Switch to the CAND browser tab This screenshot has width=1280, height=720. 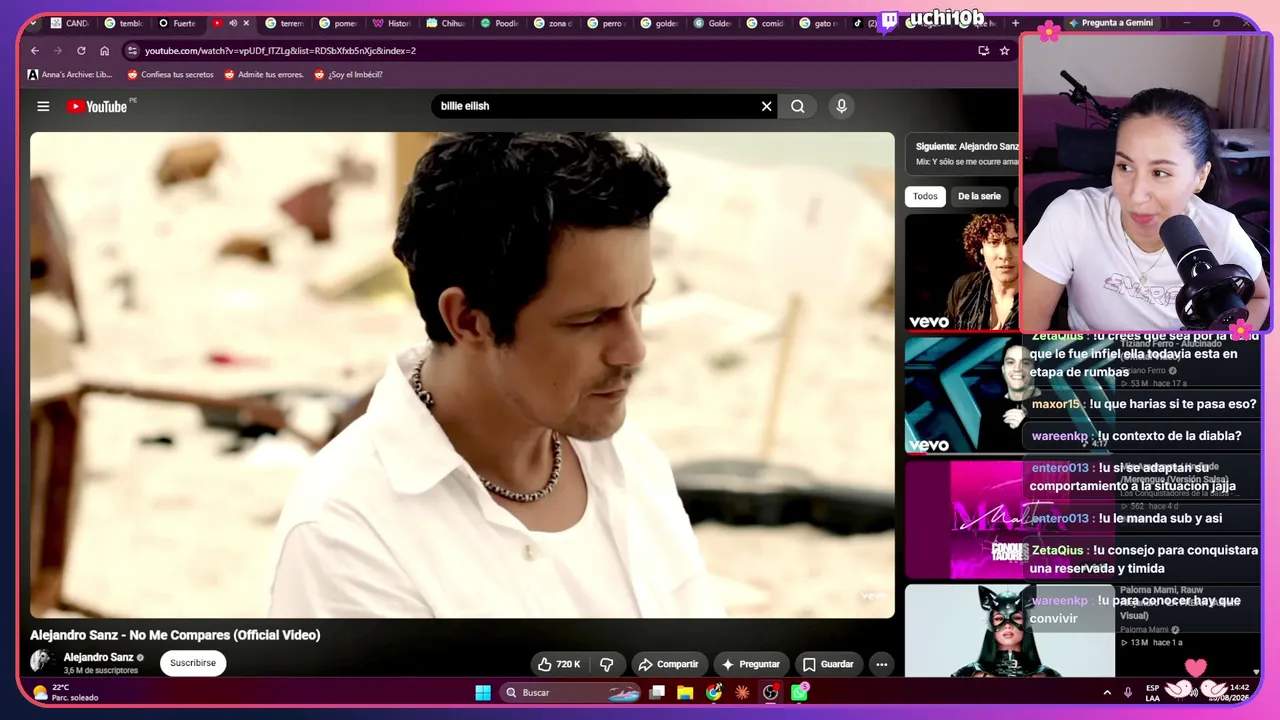coord(70,23)
